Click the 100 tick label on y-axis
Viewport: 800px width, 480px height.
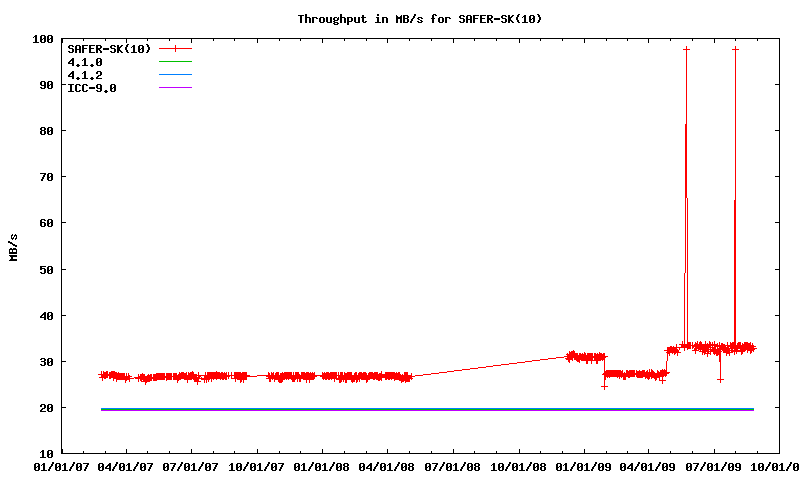tap(43, 39)
